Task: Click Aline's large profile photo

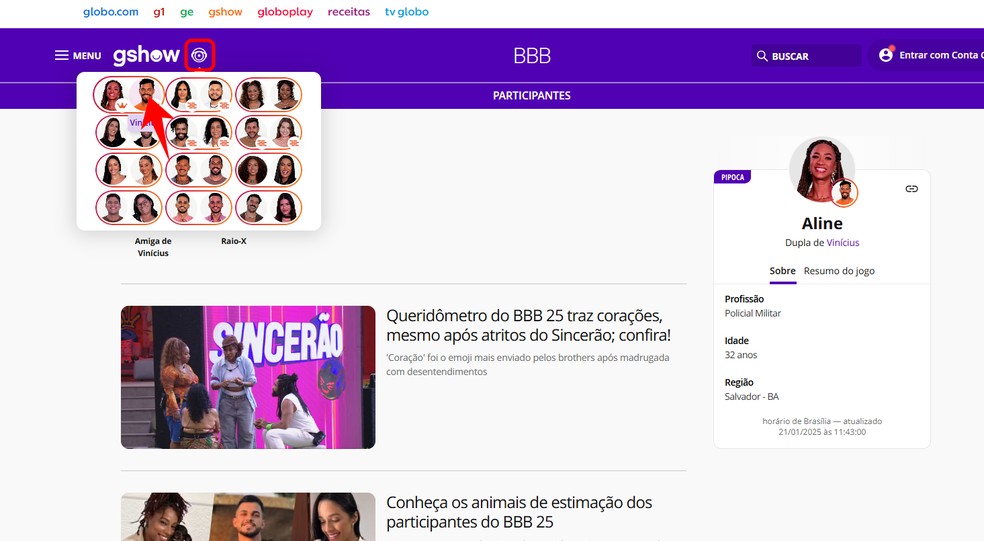Action: 821,169
